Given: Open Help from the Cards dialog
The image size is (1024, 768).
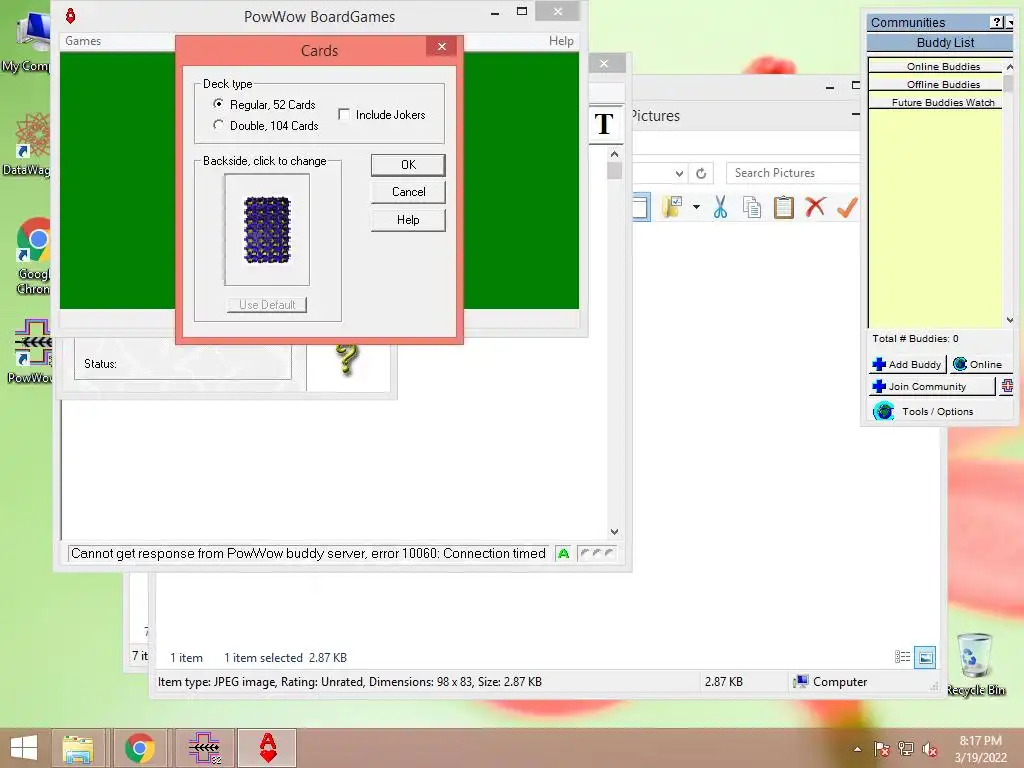Looking at the screenshot, I should point(408,220).
